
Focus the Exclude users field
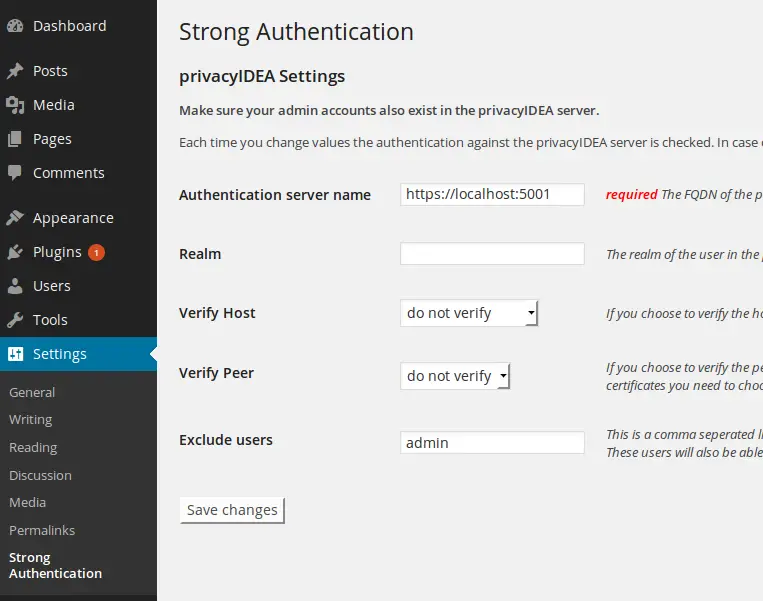pos(492,442)
